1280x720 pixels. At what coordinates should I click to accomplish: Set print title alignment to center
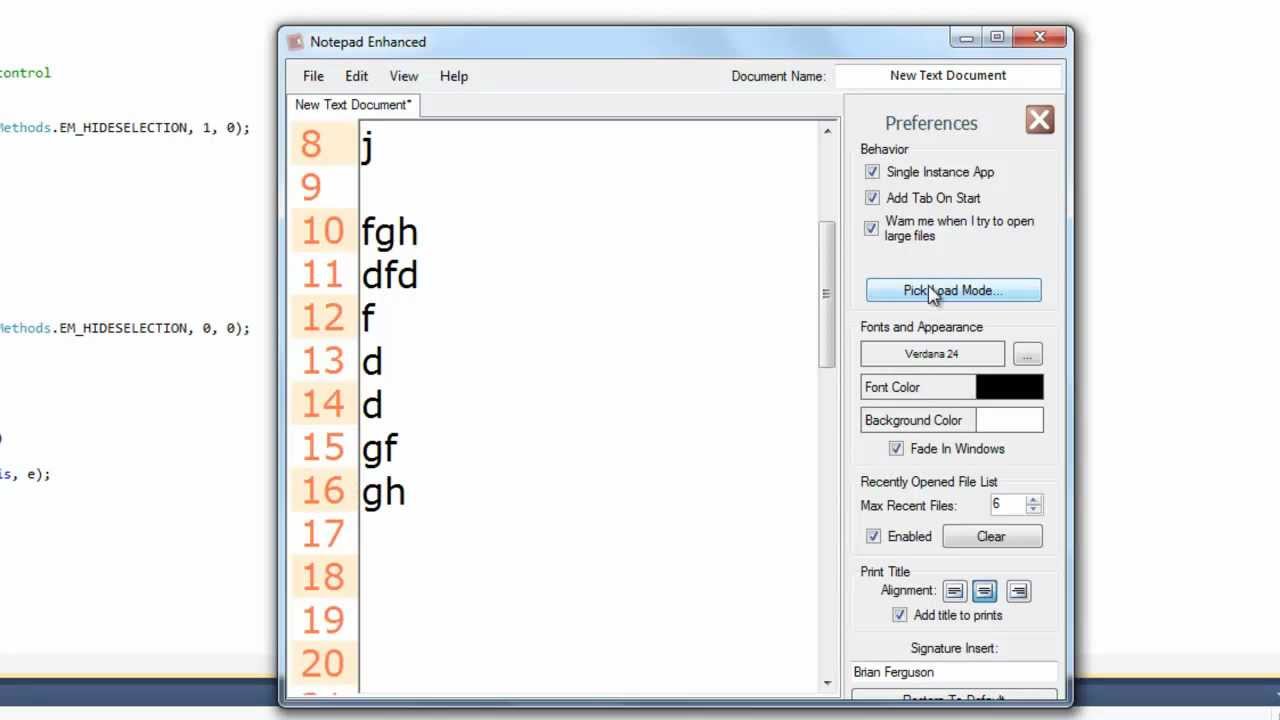click(985, 591)
